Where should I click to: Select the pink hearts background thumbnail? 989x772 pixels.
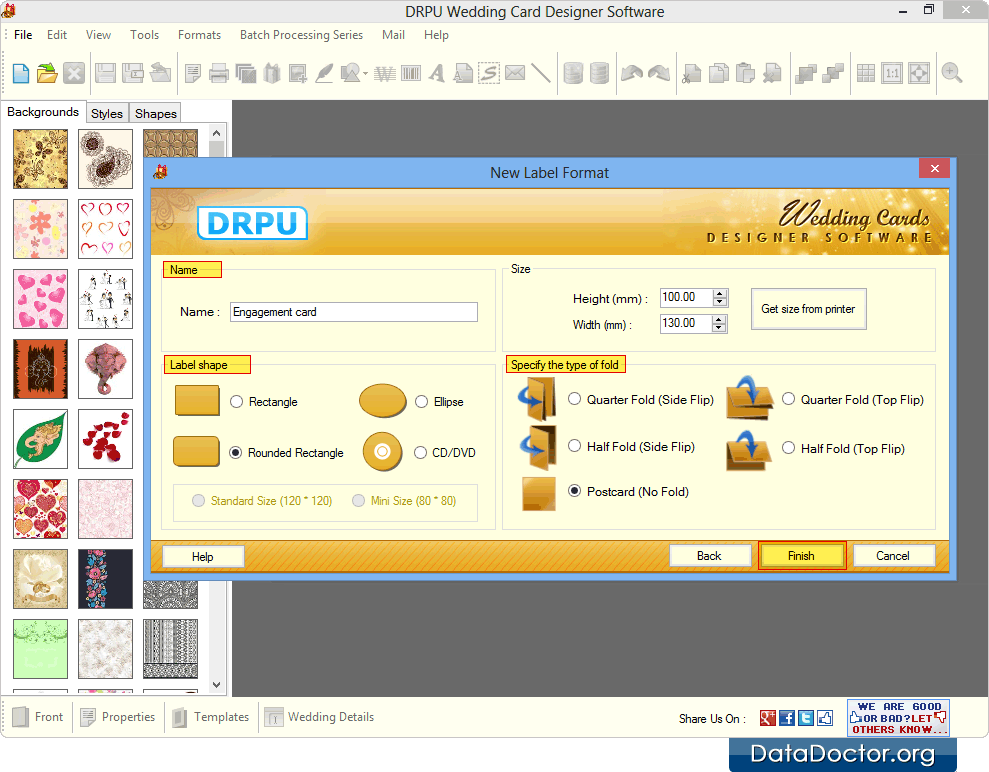point(40,299)
